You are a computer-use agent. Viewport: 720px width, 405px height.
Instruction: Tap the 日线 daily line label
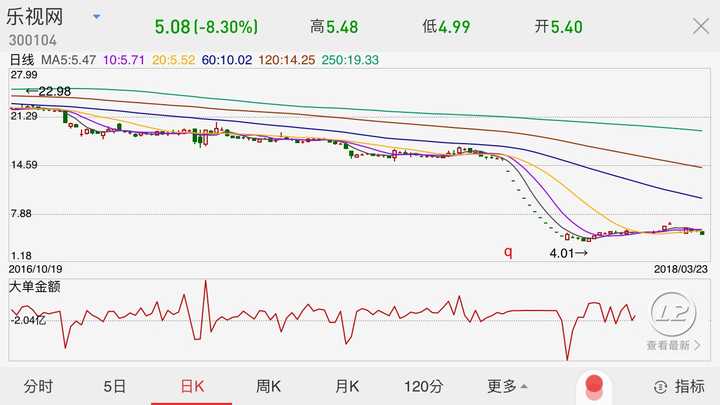click(x=22, y=60)
